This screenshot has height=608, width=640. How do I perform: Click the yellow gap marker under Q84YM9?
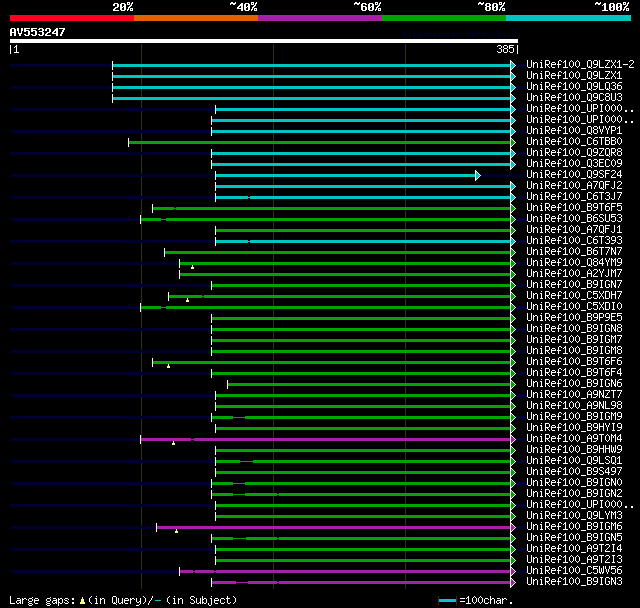point(192,267)
